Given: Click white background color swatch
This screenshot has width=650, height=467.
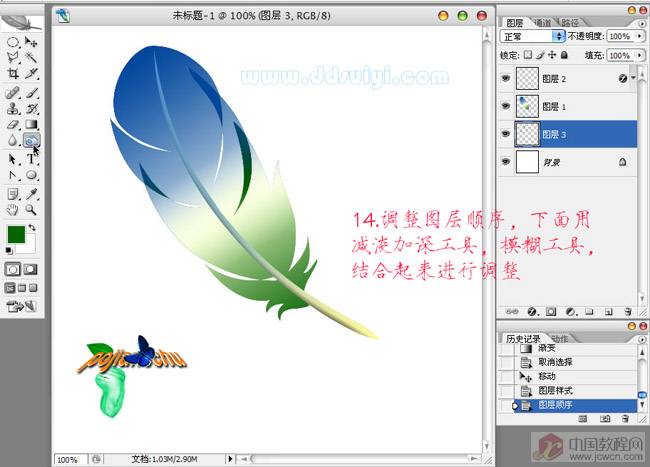Looking at the screenshot, I should pos(29,245).
